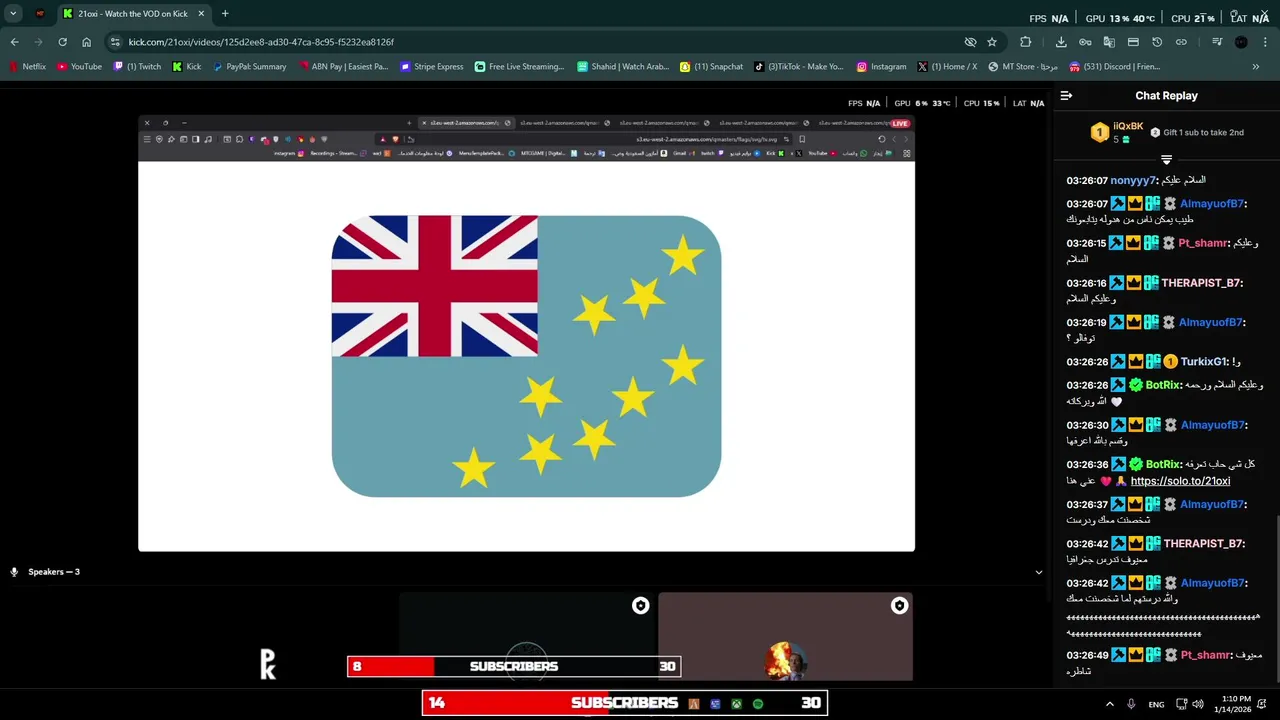
Task: Select the 21oxi Watch the VOD tab
Action: click(x=132, y=14)
